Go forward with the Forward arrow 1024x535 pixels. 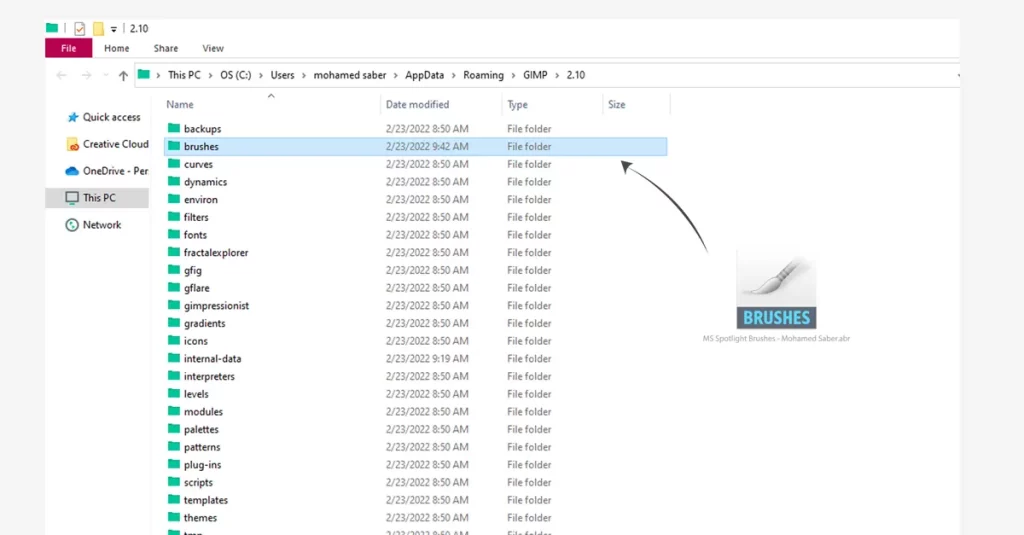point(86,76)
